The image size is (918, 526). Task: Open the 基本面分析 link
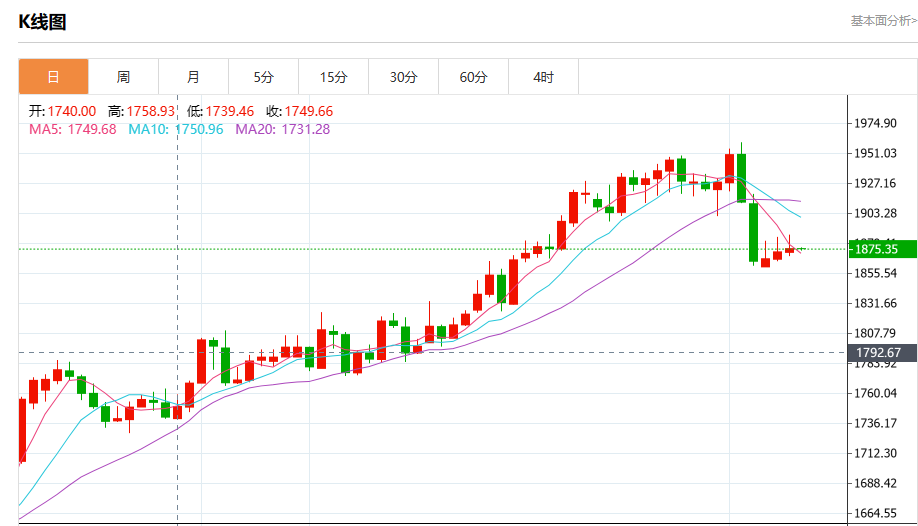pyautogui.click(x=882, y=21)
